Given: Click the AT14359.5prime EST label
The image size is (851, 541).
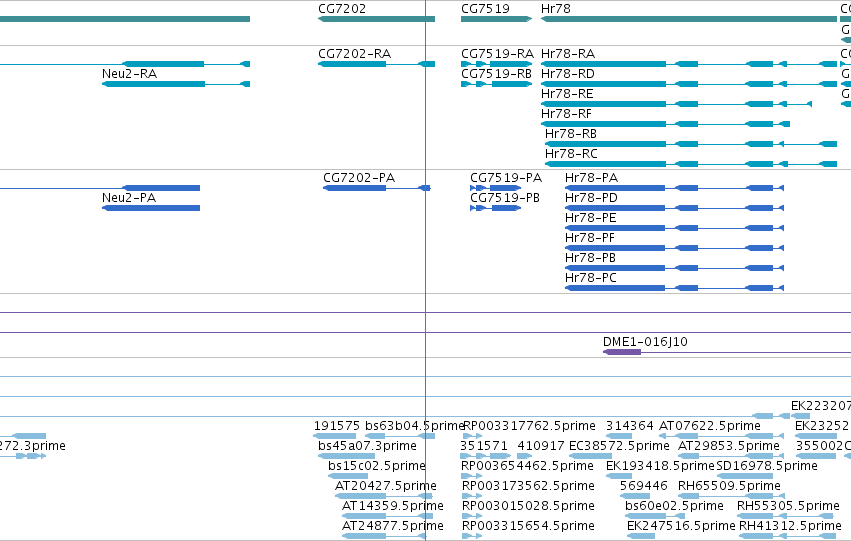Looking at the screenshot, I should (x=393, y=506).
